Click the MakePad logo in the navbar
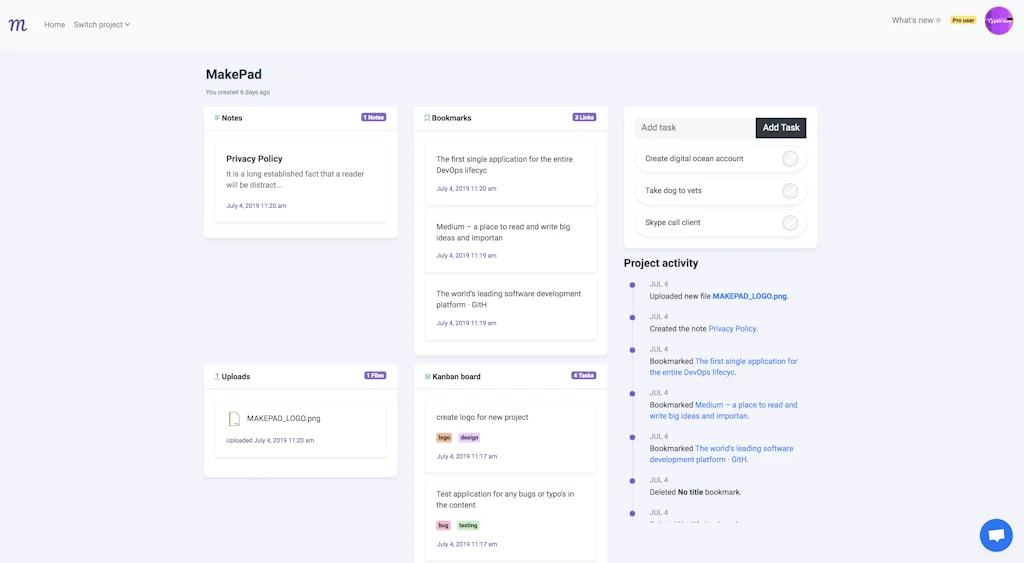Image resolution: width=1024 pixels, height=563 pixels. pyautogui.click(x=18, y=25)
